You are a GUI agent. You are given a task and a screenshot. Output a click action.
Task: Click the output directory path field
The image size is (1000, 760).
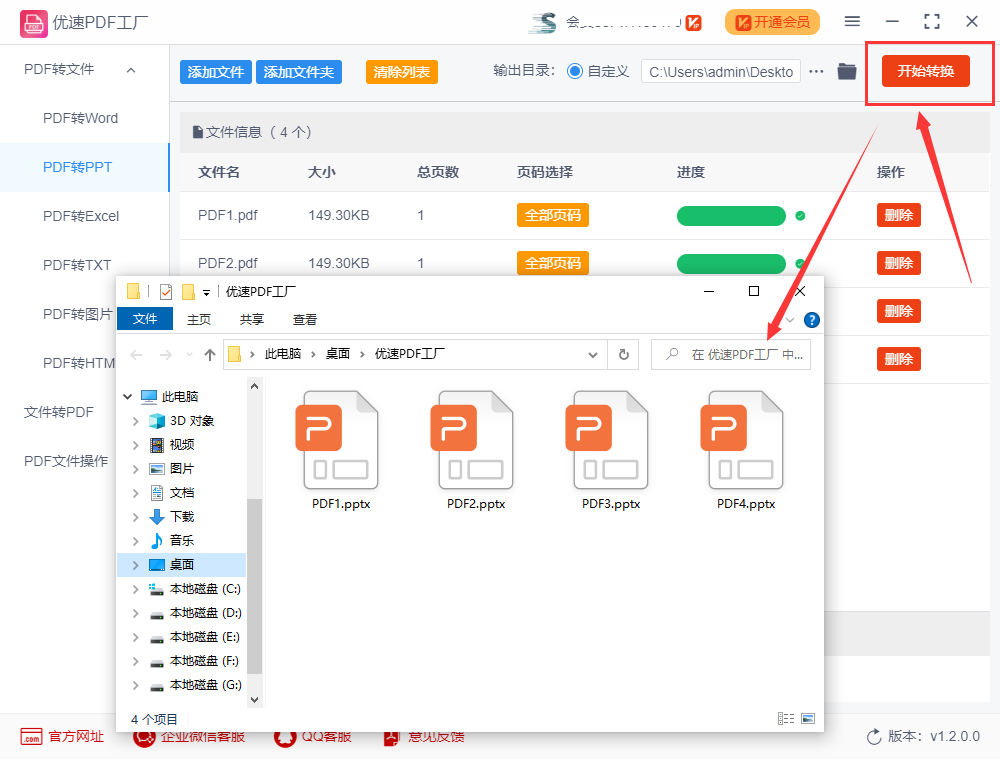(721, 71)
